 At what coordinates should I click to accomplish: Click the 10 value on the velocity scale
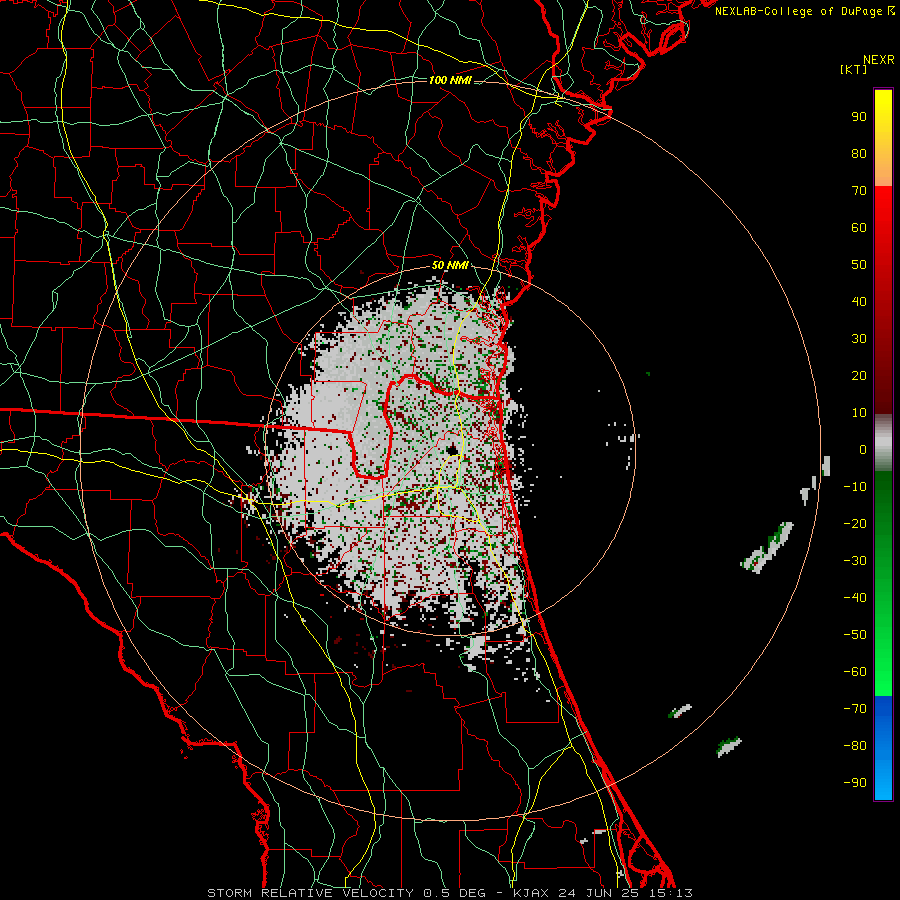tap(859, 413)
